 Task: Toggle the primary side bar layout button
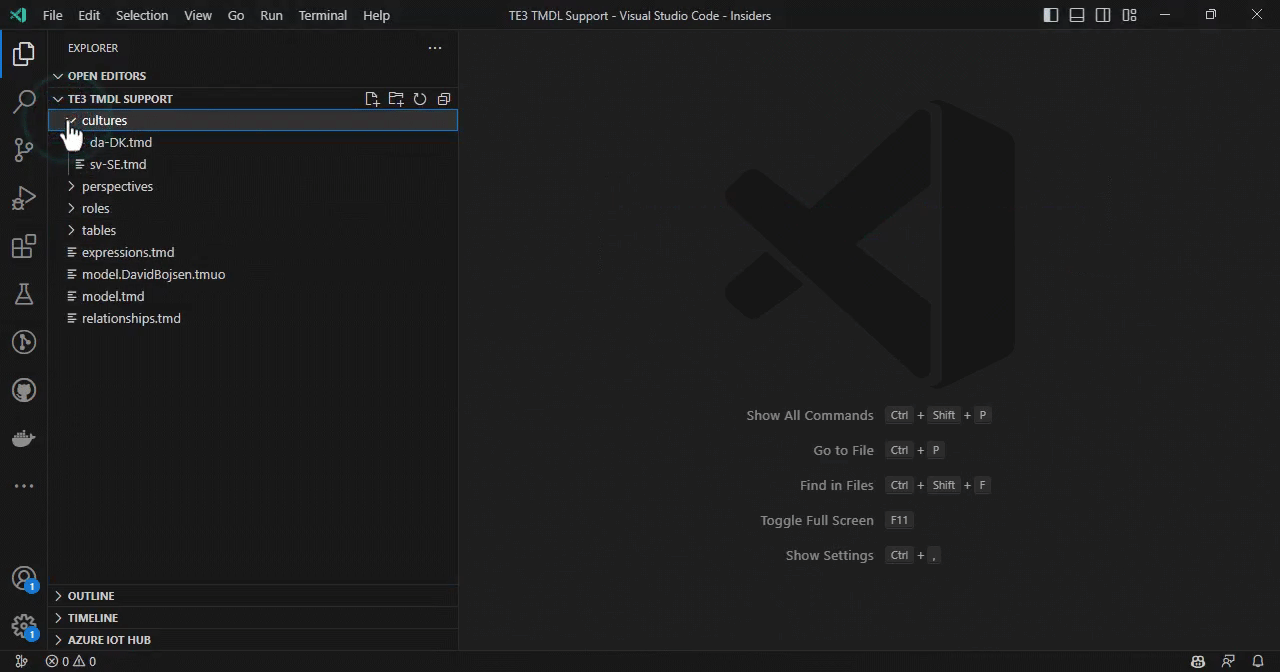tap(1051, 15)
